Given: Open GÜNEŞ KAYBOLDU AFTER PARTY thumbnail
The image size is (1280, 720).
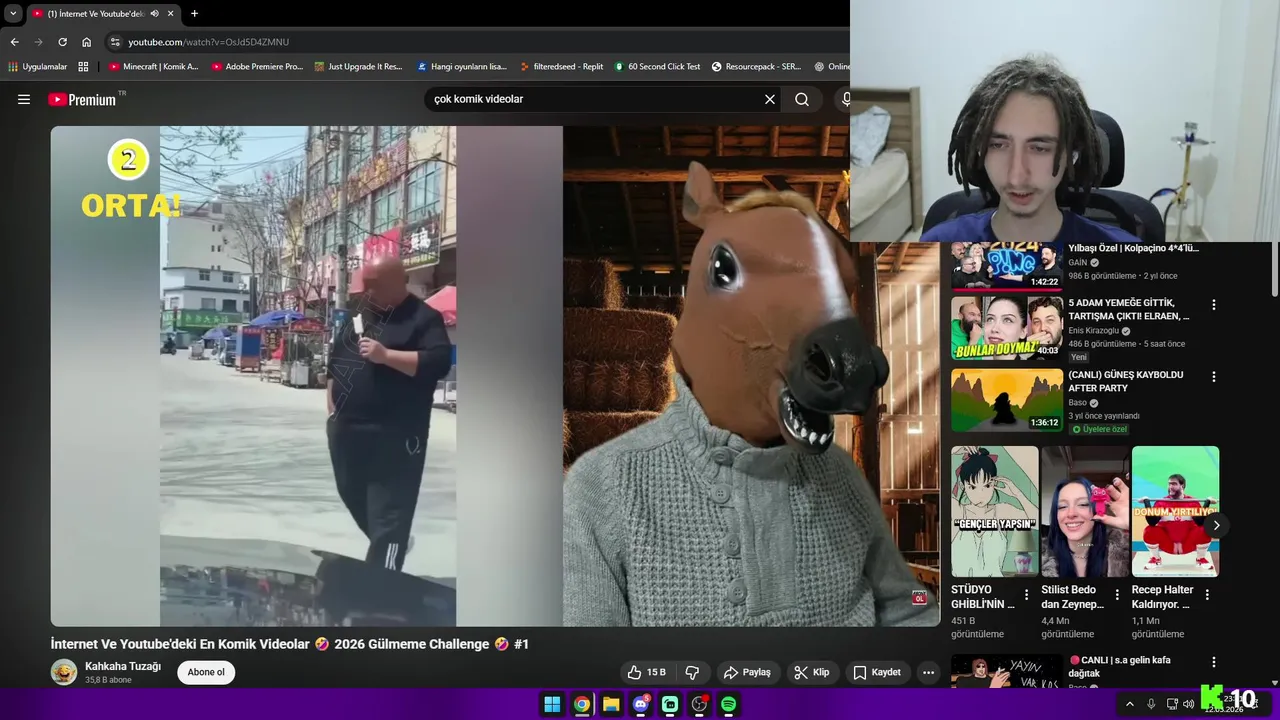Looking at the screenshot, I should 1006,400.
